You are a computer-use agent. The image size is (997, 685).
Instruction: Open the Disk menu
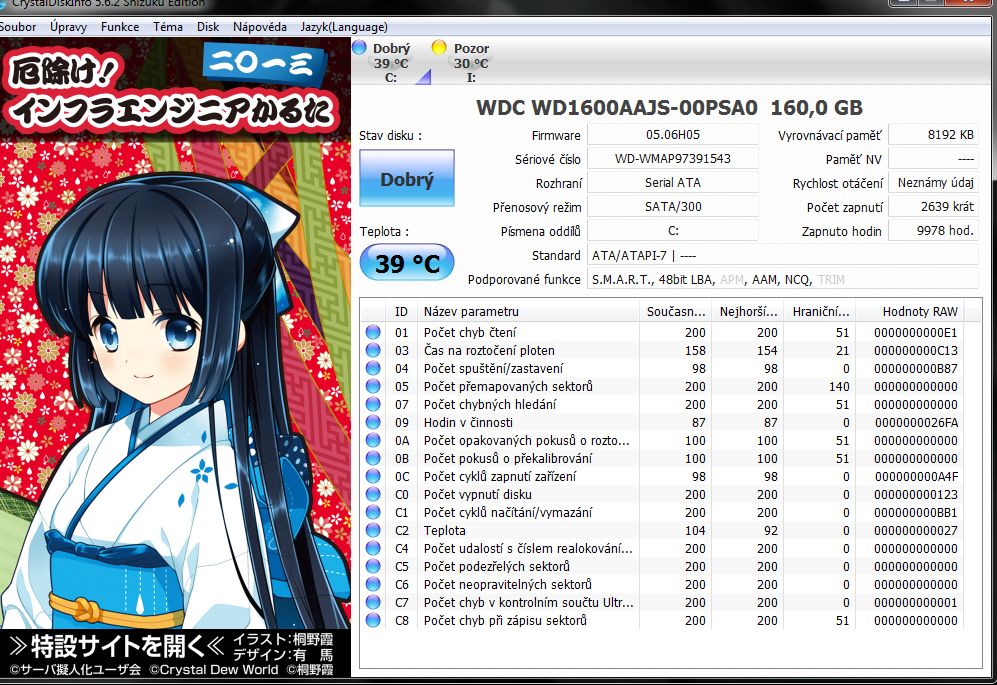pos(208,27)
